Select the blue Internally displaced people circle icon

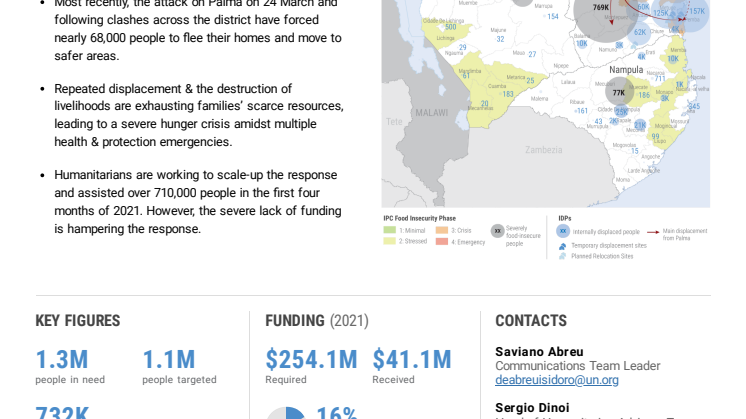point(563,231)
